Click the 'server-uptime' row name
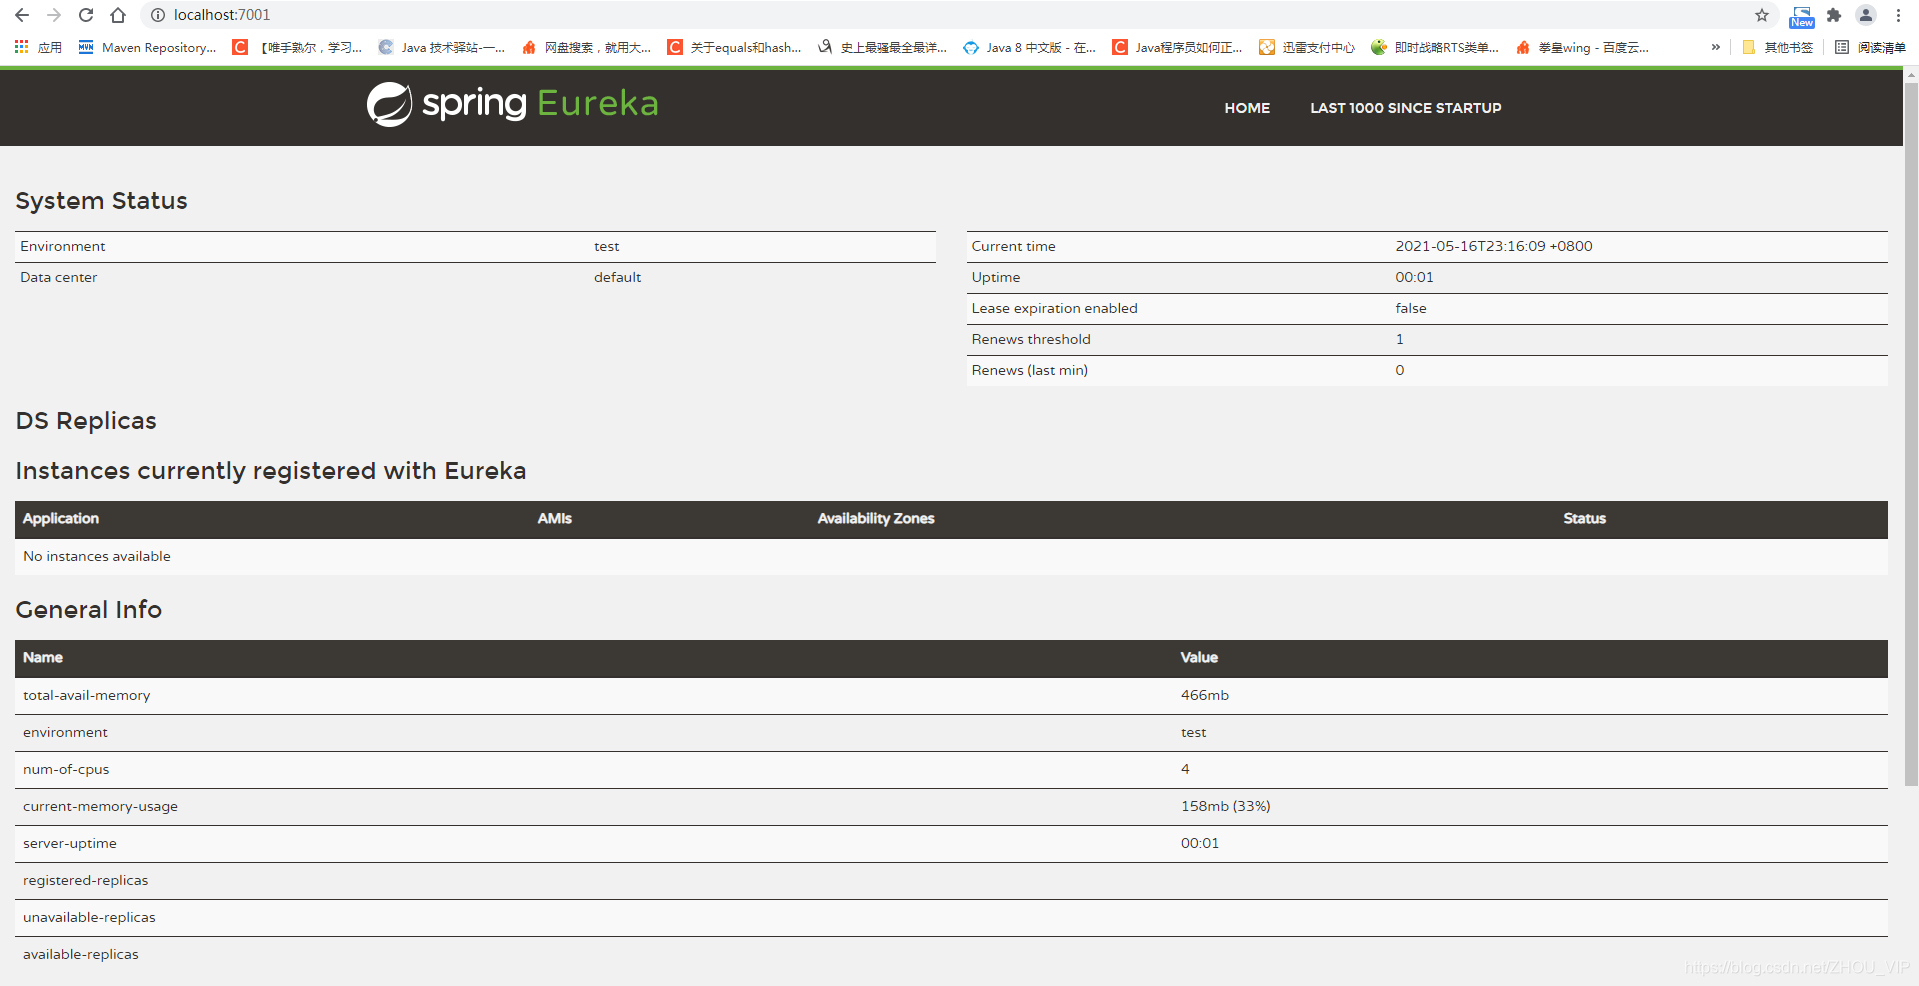The image size is (1919, 986). click(x=70, y=843)
